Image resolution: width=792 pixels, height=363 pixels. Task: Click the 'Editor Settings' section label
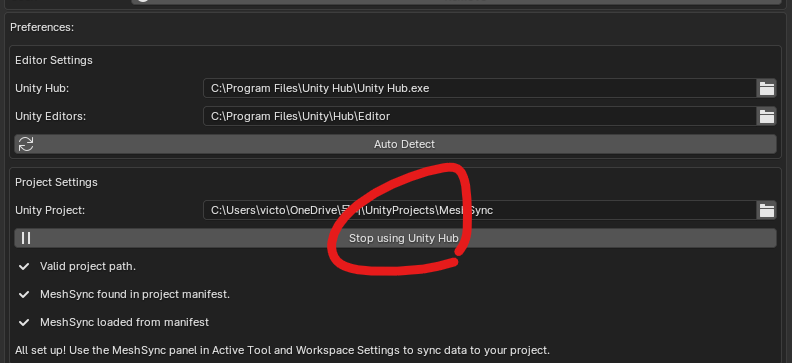[54, 61]
